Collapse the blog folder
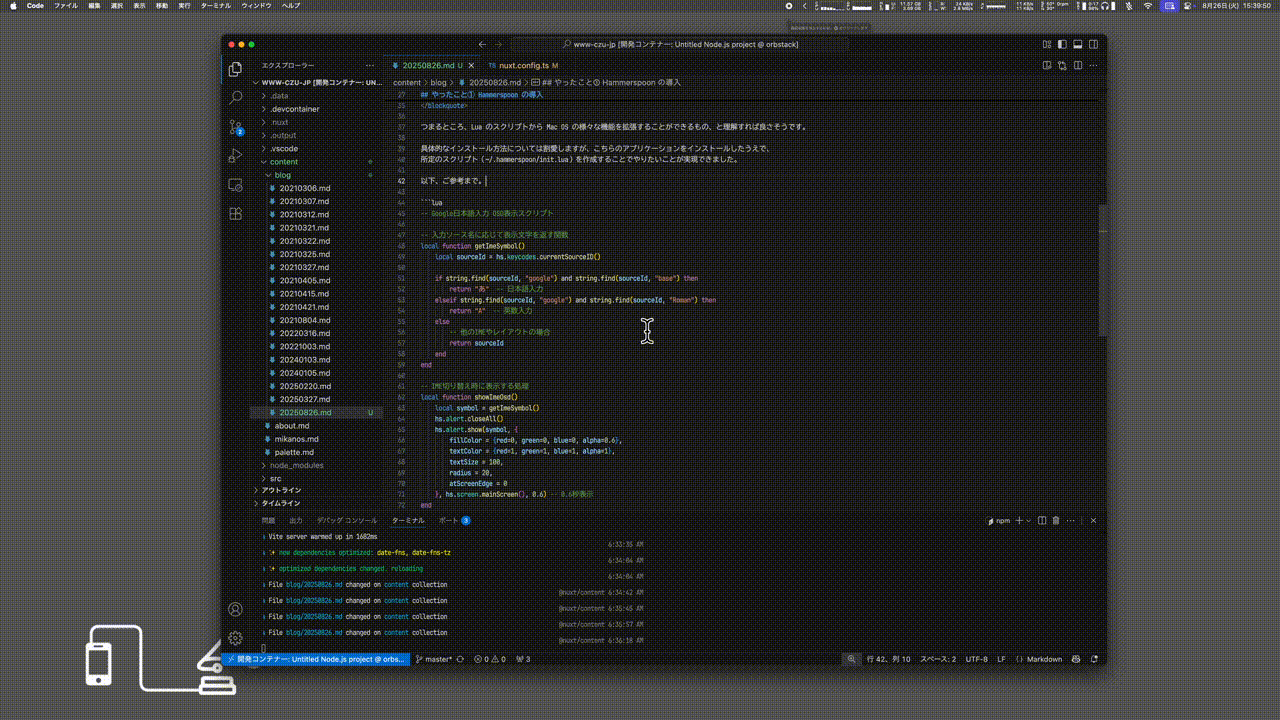Image resolution: width=1280 pixels, height=720 pixels. pos(283,175)
